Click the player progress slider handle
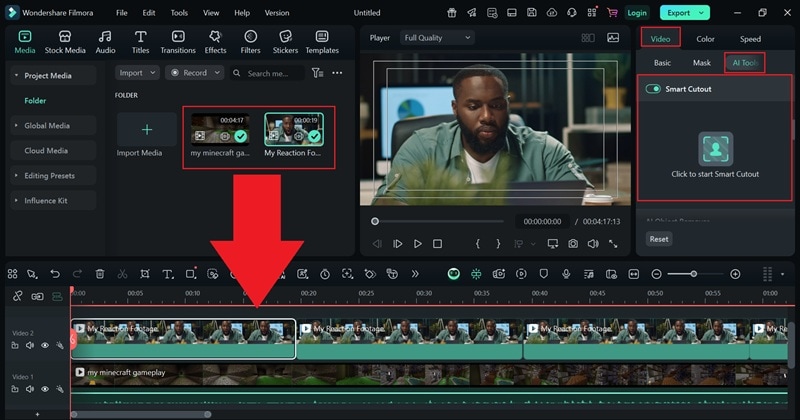The height and width of the screenshot is (420, 800). point(375,221)
